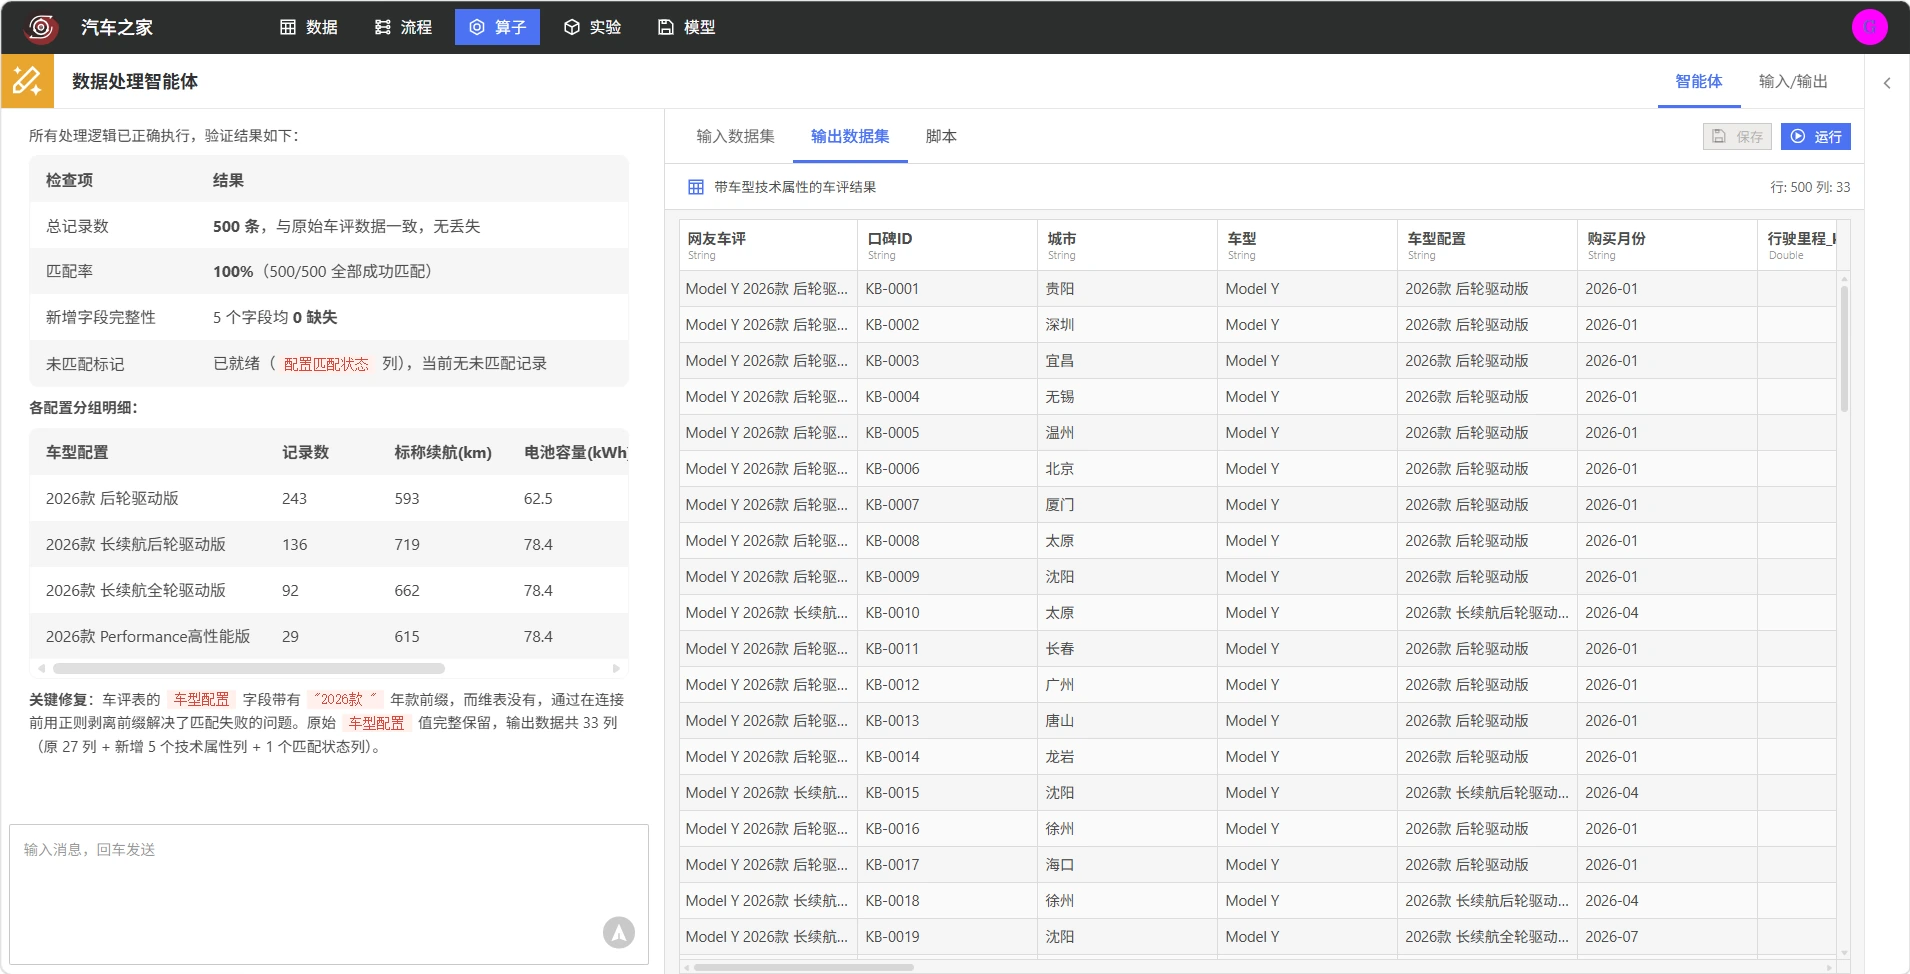This screenshot has height=974, width=1910.
Task: Click the summary table left scroll arrow
Action: pyautogui.click(x=41, y=668)
